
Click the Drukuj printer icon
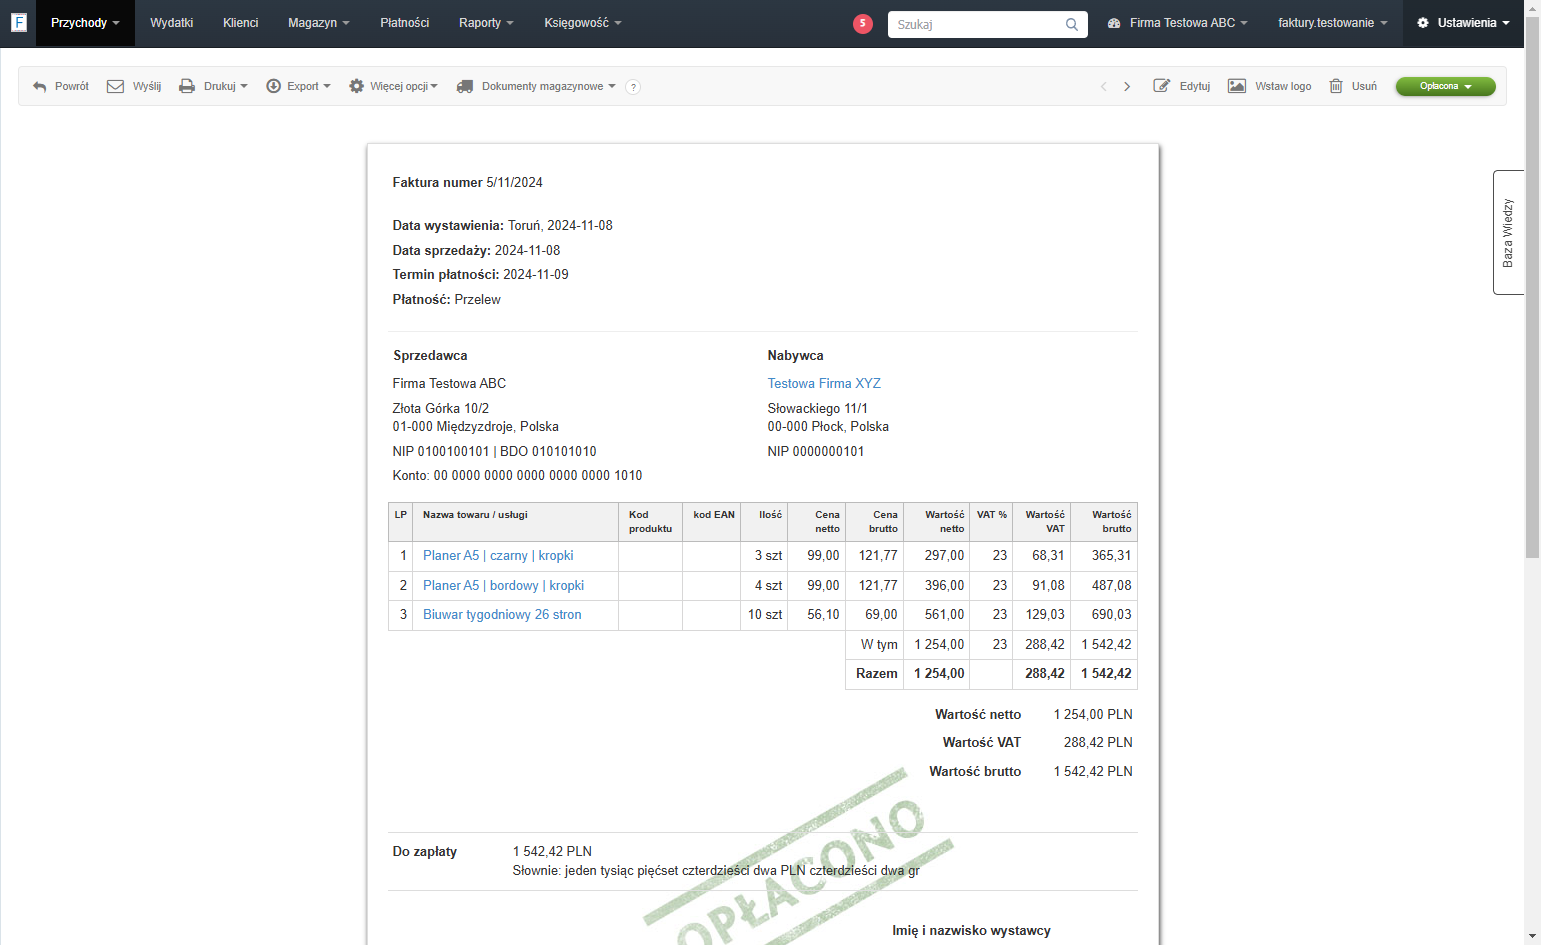pos(187,87)
